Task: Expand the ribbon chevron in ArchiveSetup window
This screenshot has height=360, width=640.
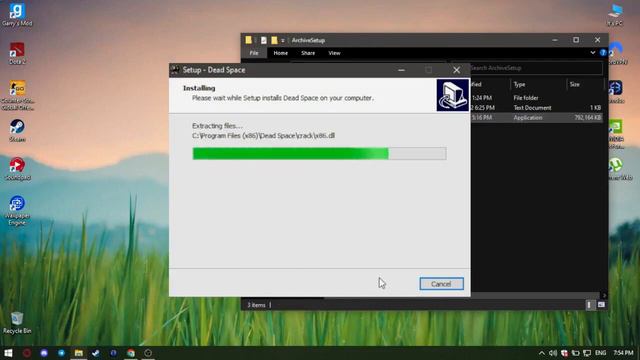Action: [x=592, y=53]
